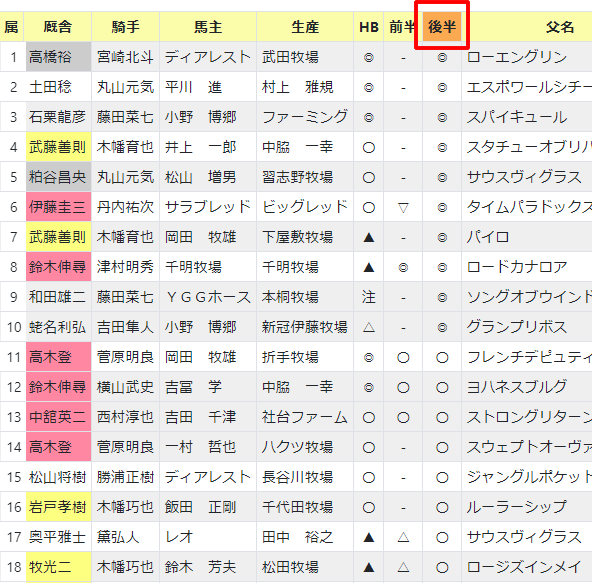
Task: Select jockey 西村淳也
Action: (125, 417)
